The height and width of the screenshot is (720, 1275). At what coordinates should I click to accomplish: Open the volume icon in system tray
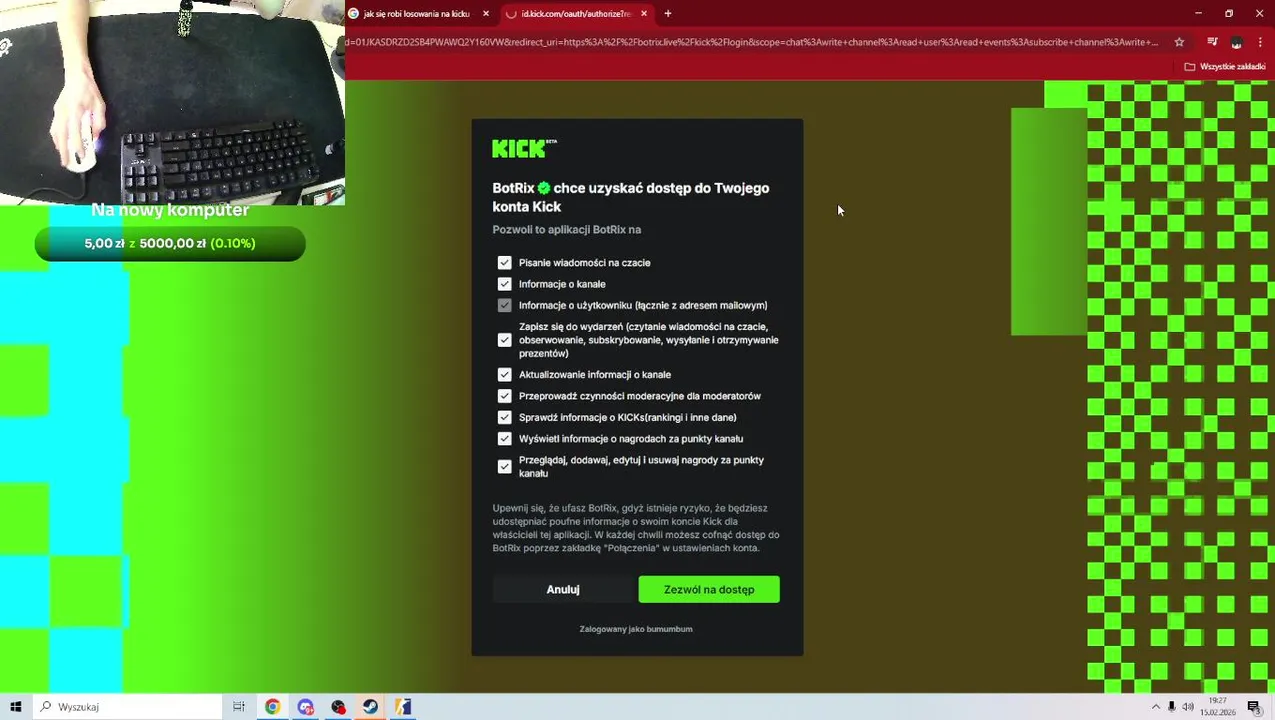pyautogui.click(x=1187, y=707)
